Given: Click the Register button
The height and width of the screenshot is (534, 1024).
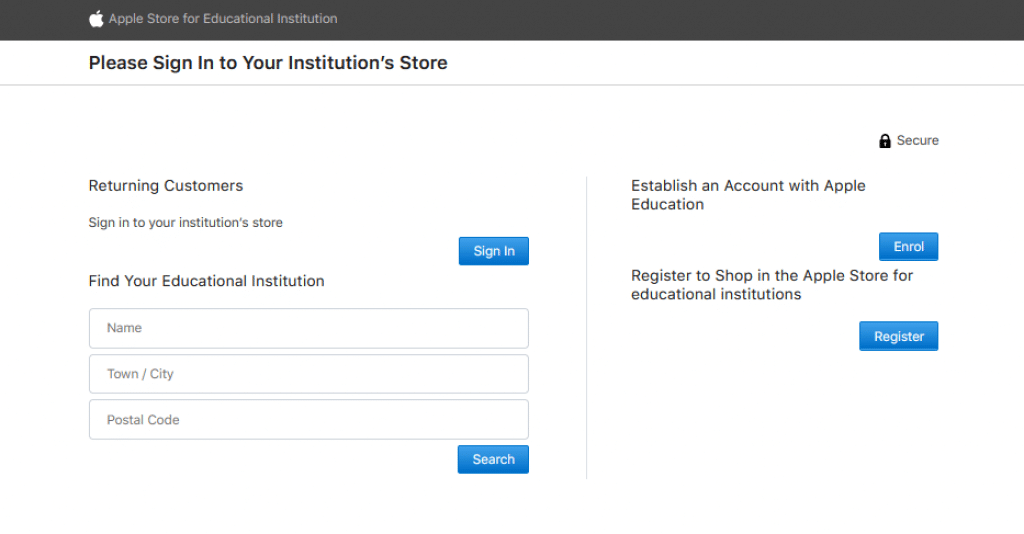Looking at the screenshot, I should click(899, 336).
